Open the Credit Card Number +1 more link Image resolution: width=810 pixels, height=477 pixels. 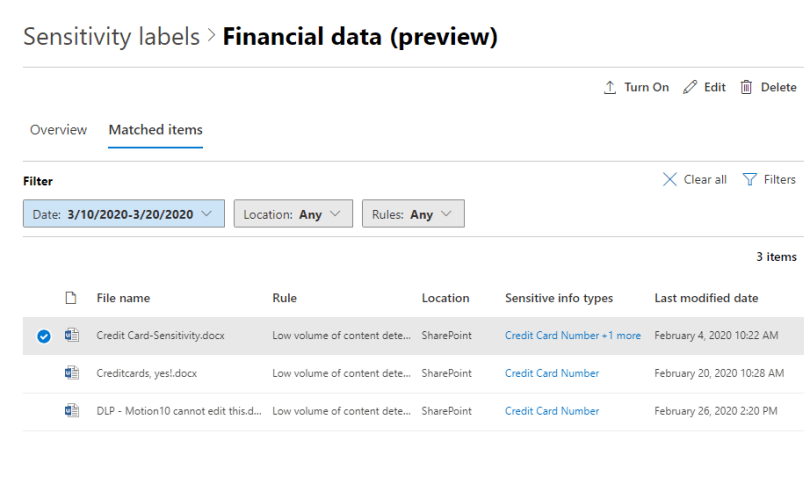point(572,336)
